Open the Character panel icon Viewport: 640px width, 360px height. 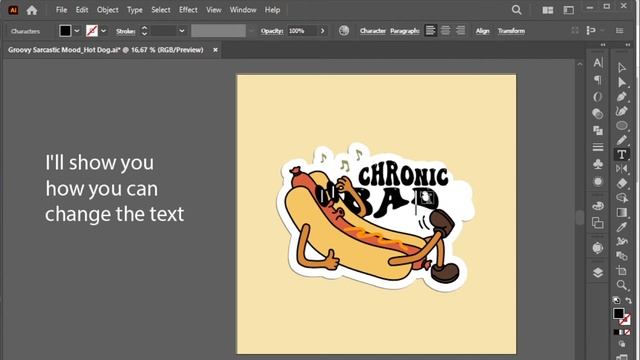click(x=598, y=62)
